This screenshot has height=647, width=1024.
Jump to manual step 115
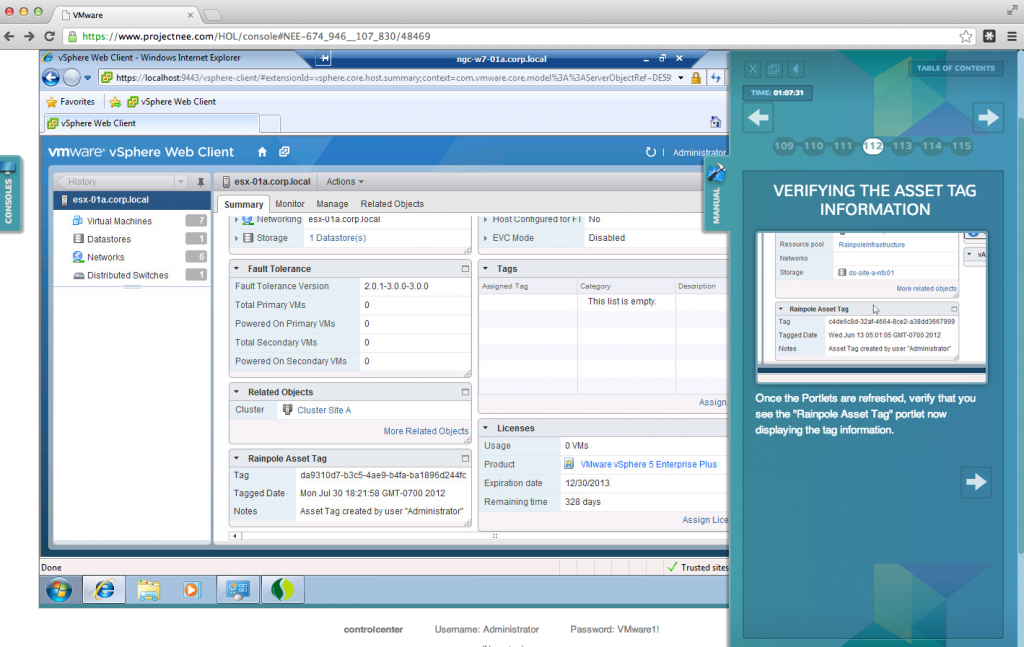click(x=961, y=146)
